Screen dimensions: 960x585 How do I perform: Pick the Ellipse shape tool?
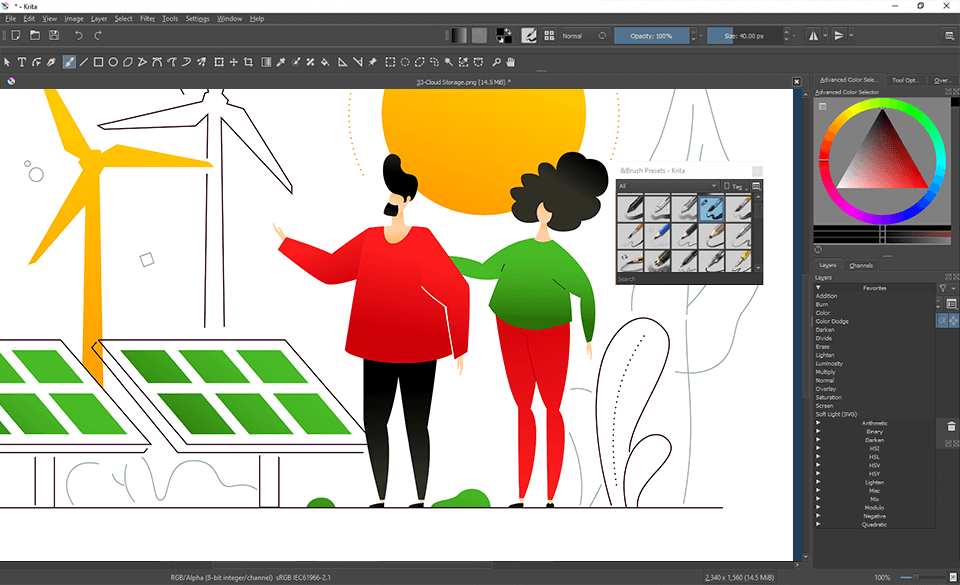114,62
